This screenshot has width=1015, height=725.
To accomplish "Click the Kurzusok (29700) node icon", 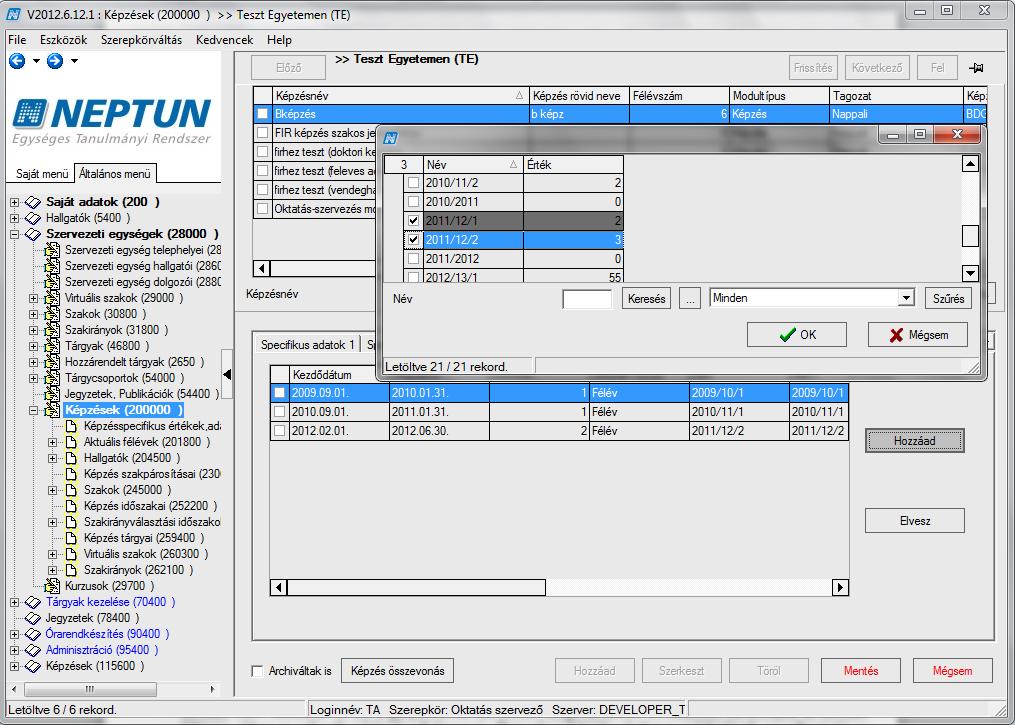I will point(52,586).
